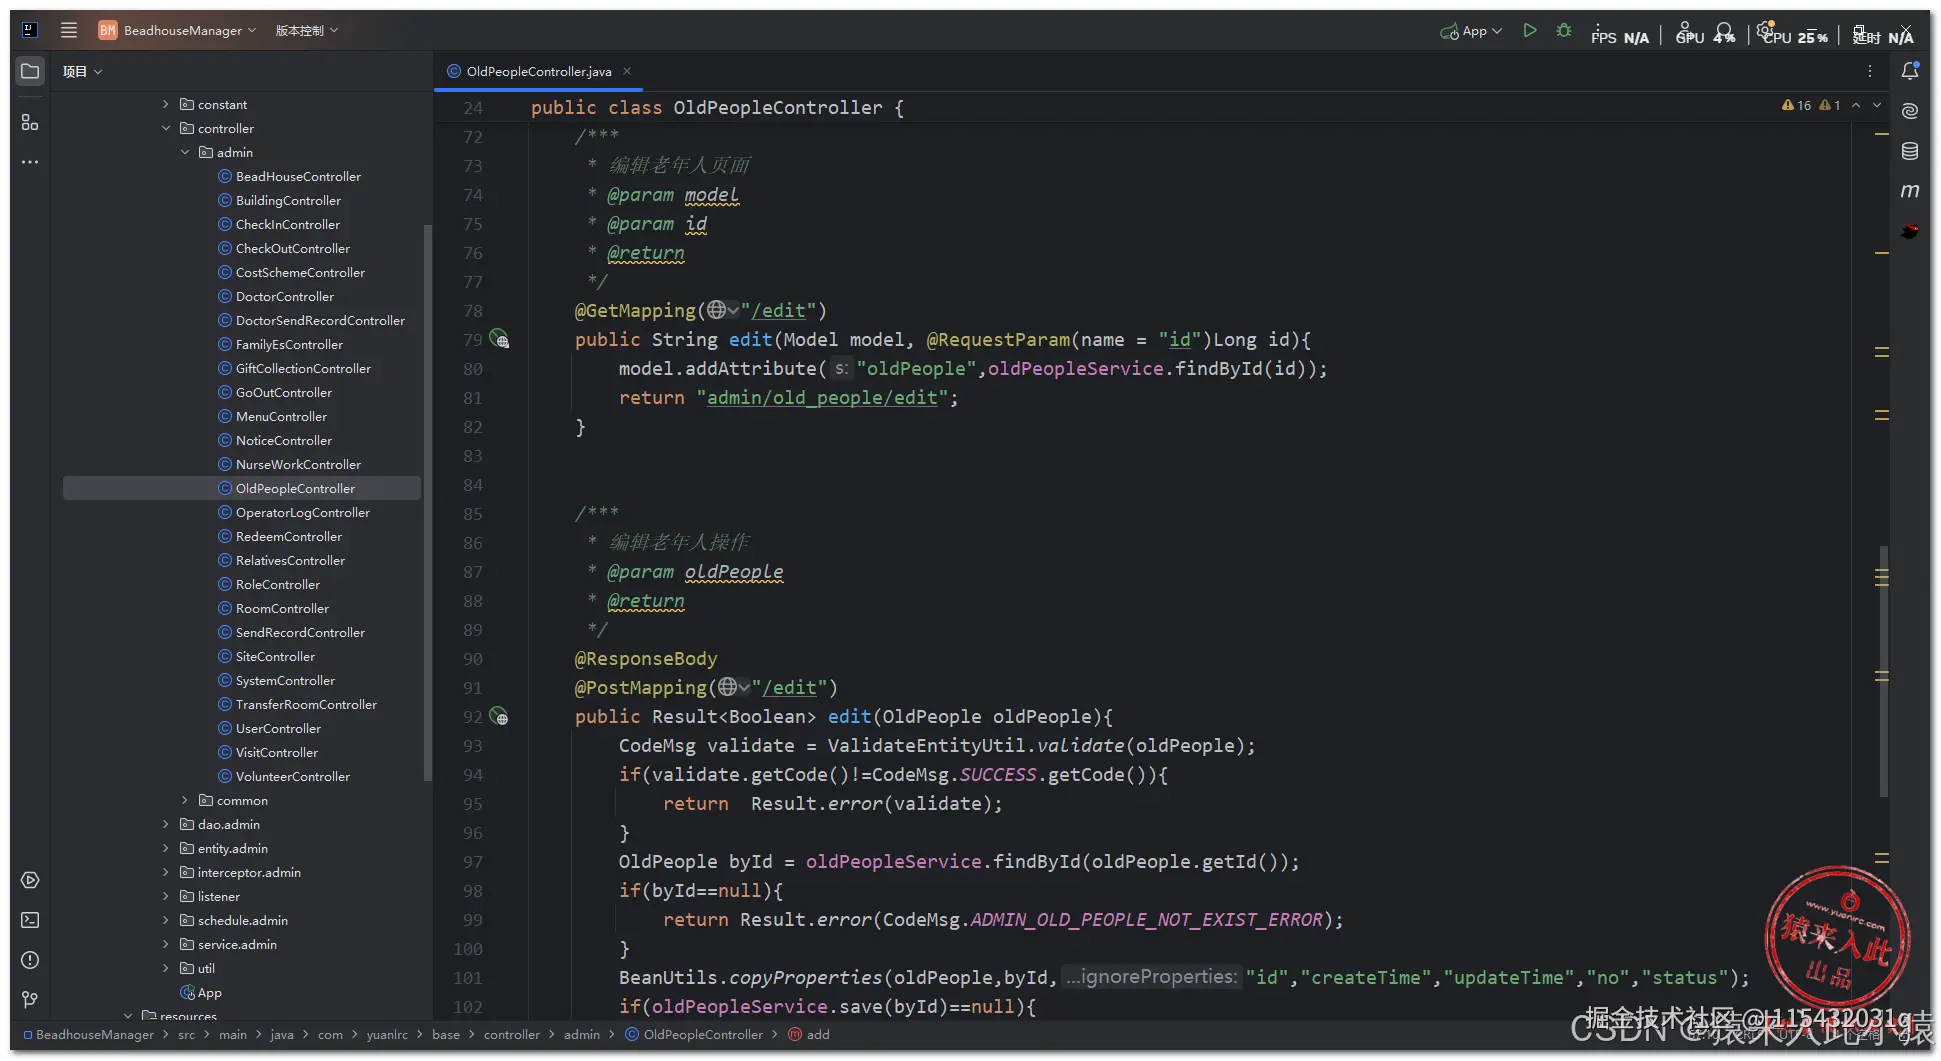Screen dimensions: 1941x1061
Task: Open the Database tool window
Action: coord(1910,151)
